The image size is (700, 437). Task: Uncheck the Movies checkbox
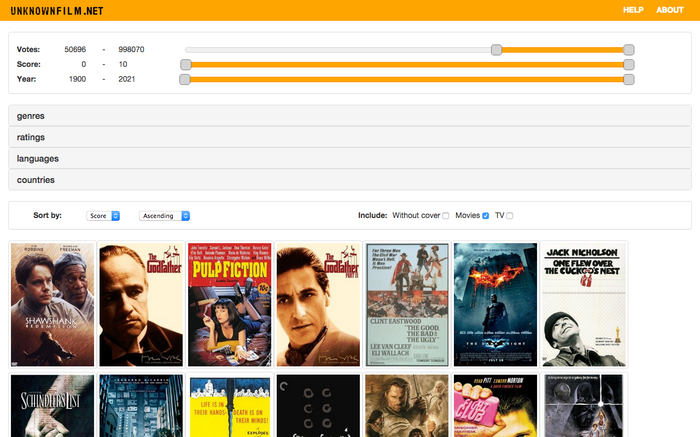point(486,216)
